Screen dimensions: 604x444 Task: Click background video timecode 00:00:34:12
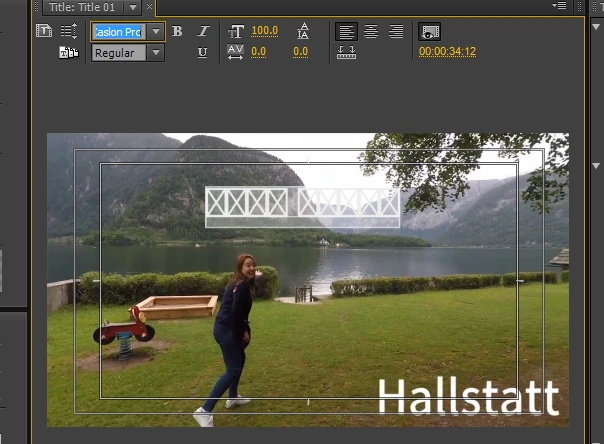(448, 52)
